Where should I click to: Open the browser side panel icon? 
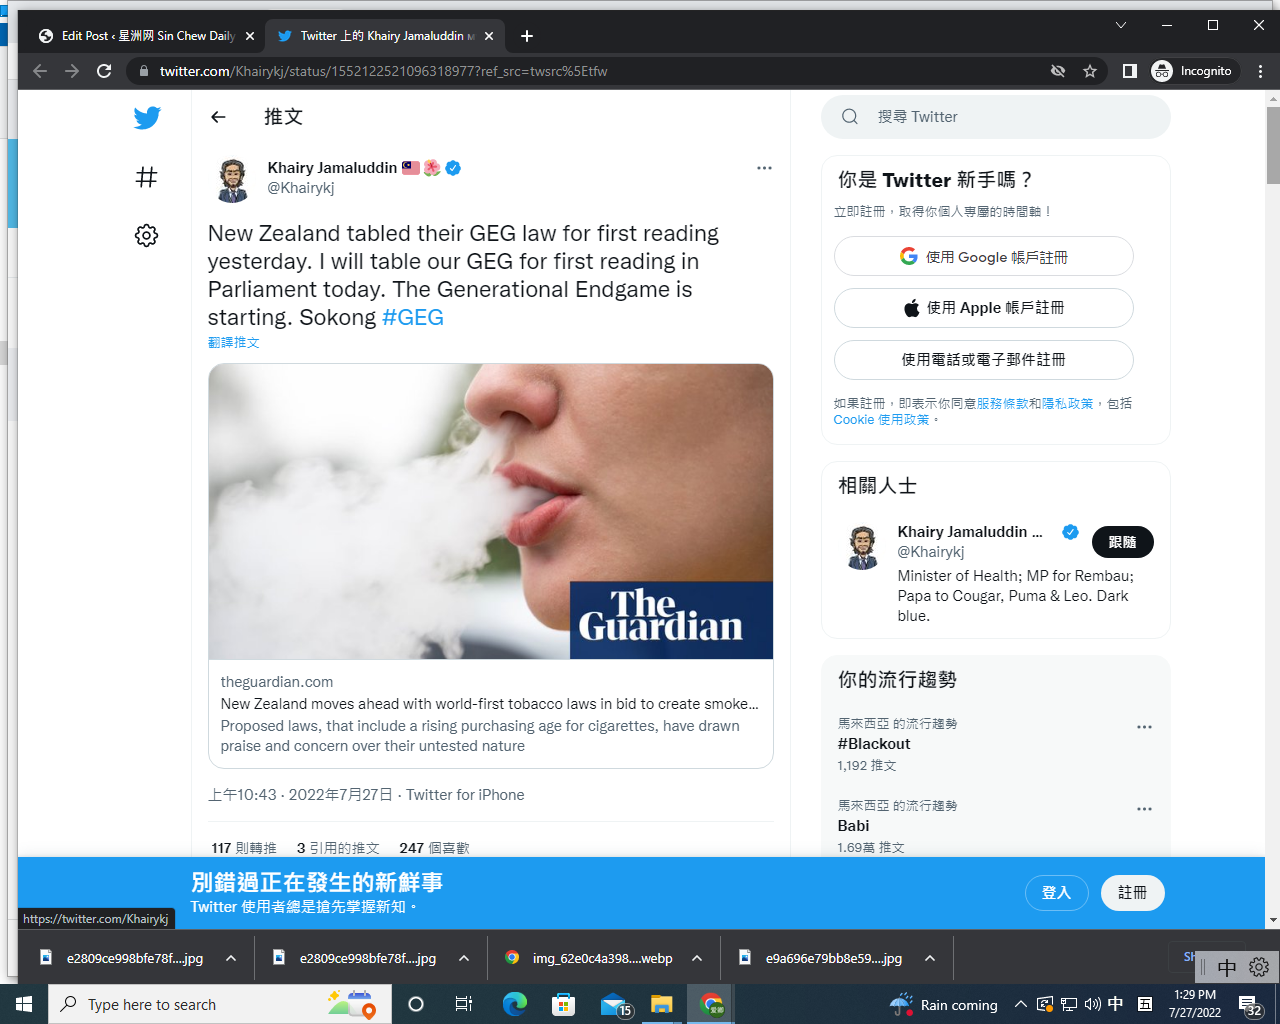(1129, 71)
